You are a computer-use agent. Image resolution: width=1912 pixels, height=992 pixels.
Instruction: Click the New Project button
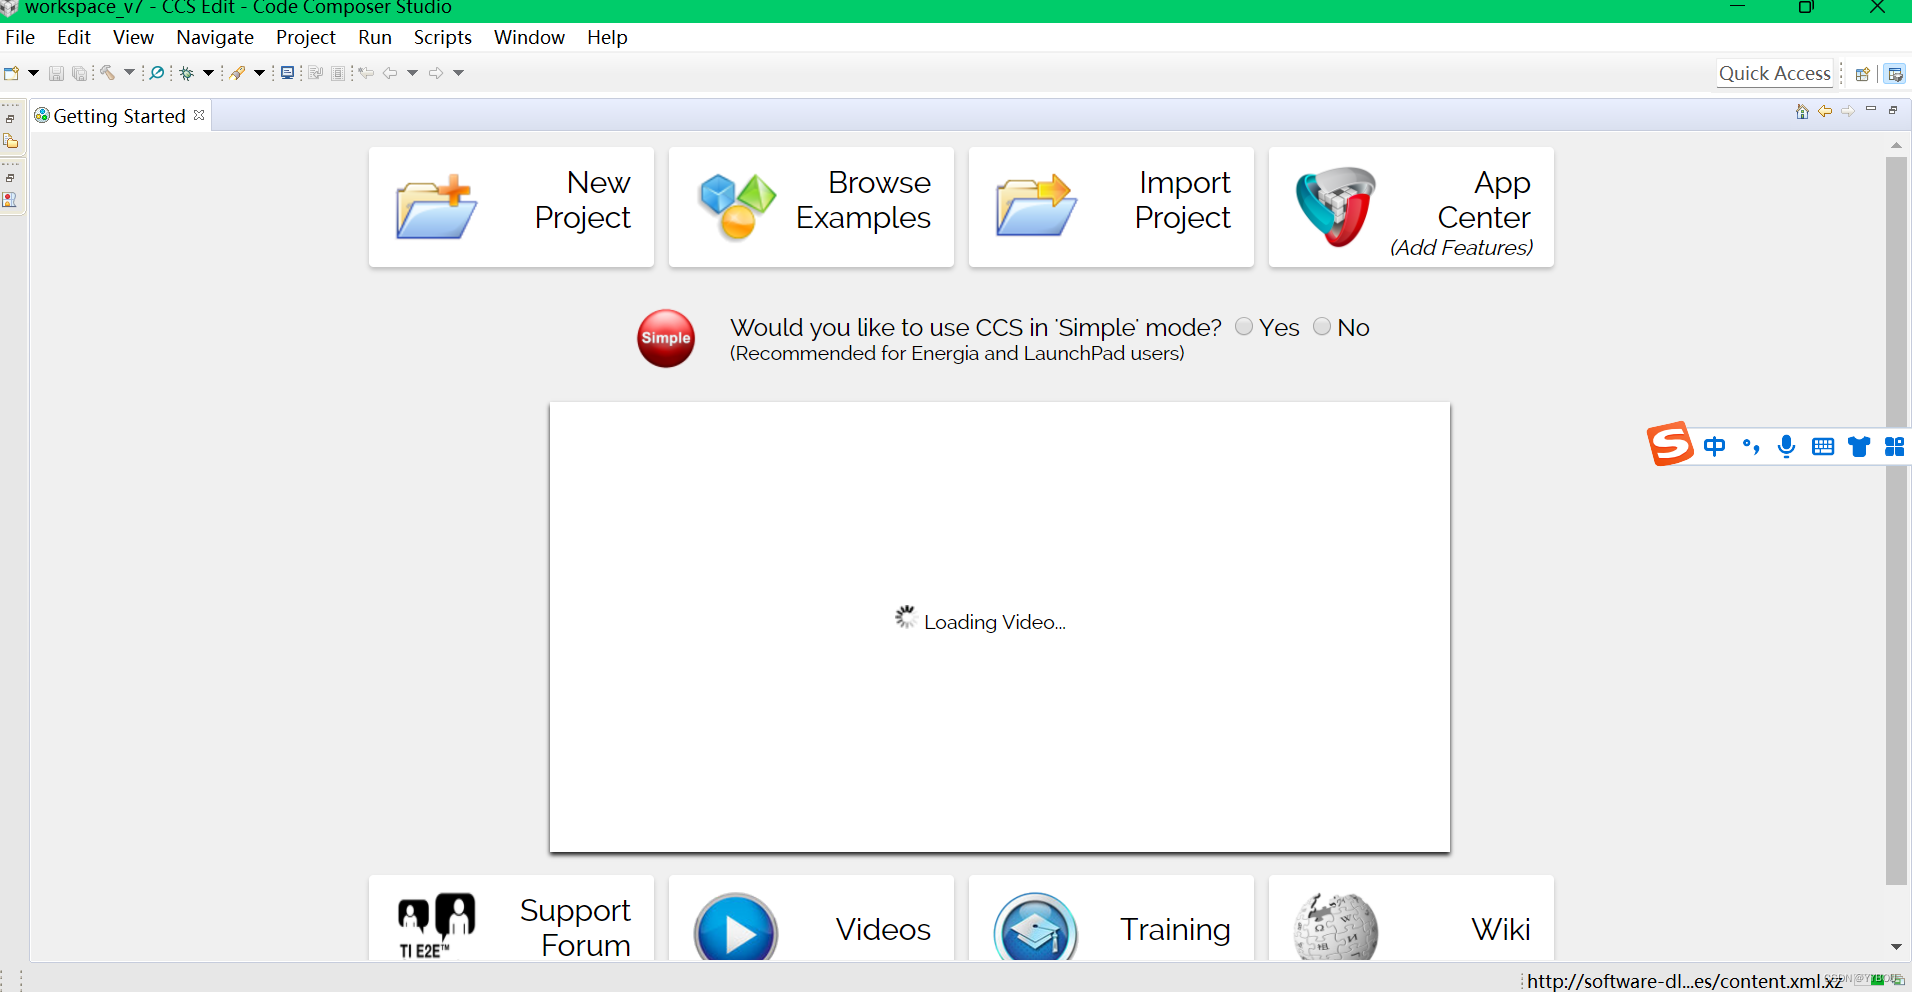pyautogui.click(x=511, y=207)
